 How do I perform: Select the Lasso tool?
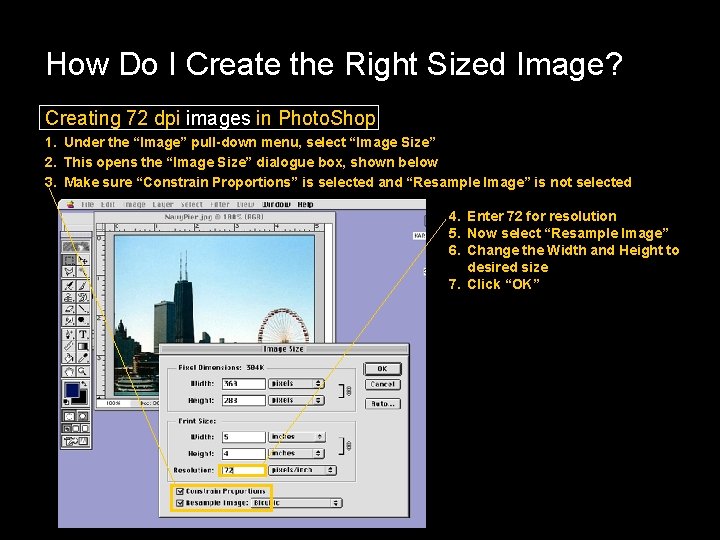pyautogui.click(x=69, y=272)
